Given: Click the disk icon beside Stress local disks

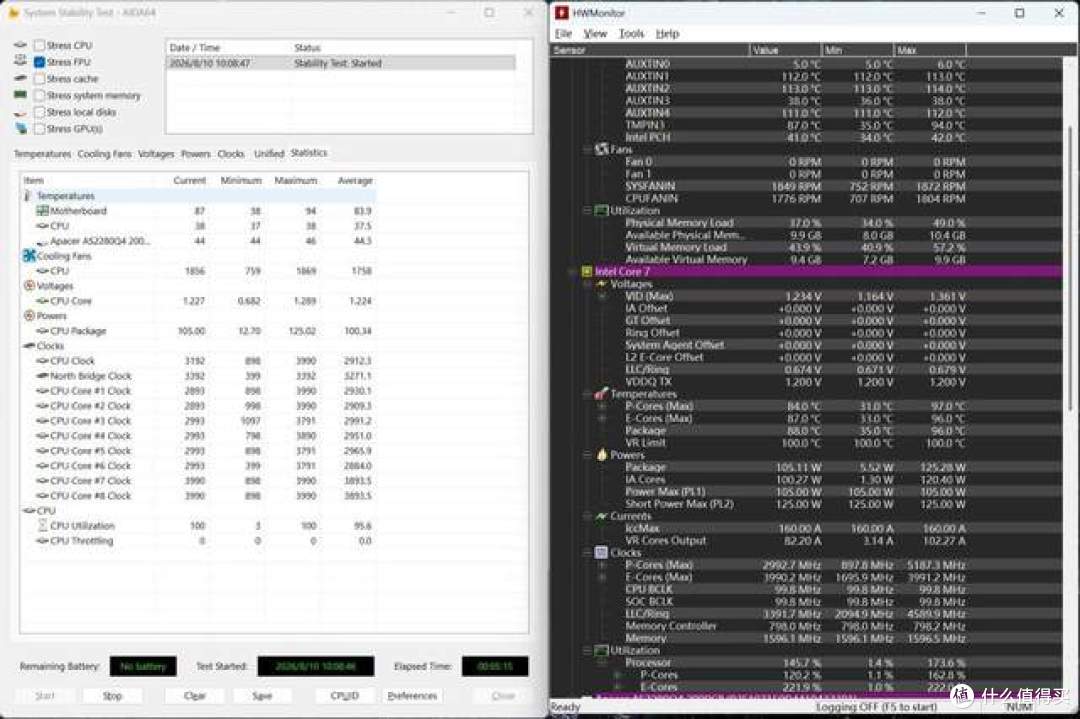Looking at the screenshot, I should point(21,112).
